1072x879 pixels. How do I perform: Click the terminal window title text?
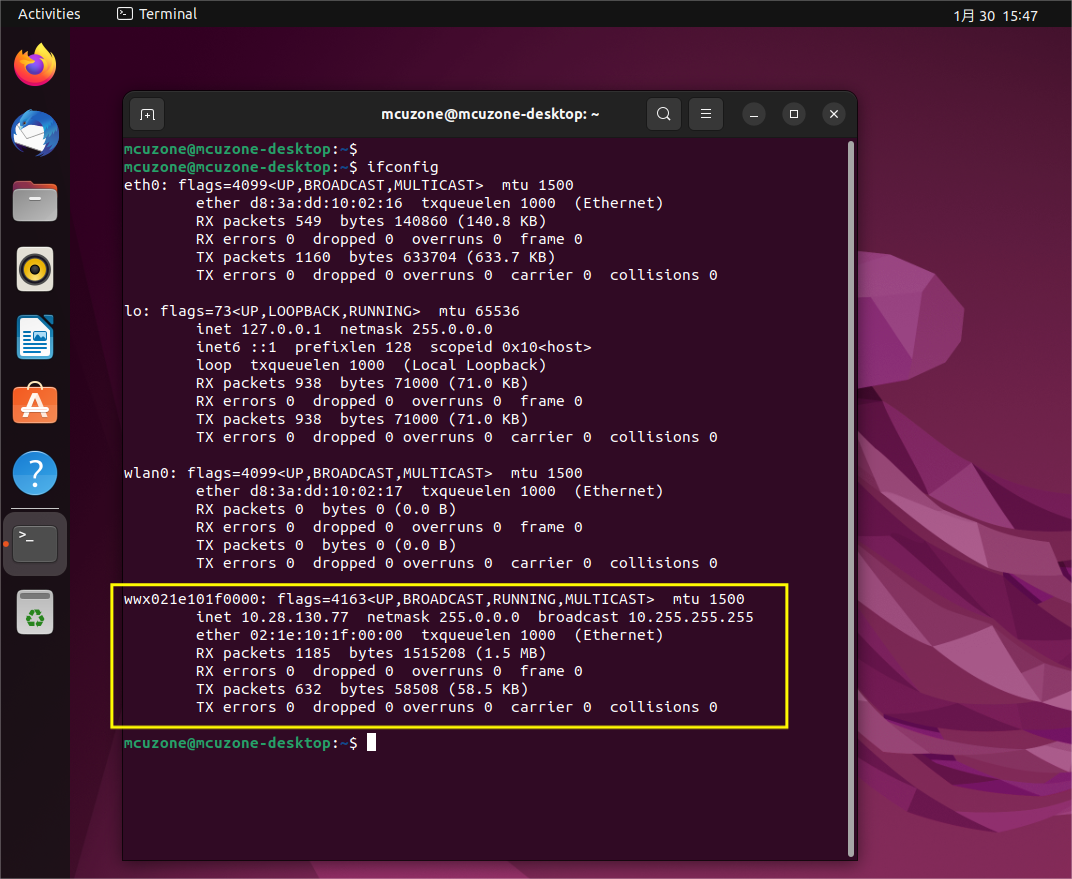click(x=490, y=114)
